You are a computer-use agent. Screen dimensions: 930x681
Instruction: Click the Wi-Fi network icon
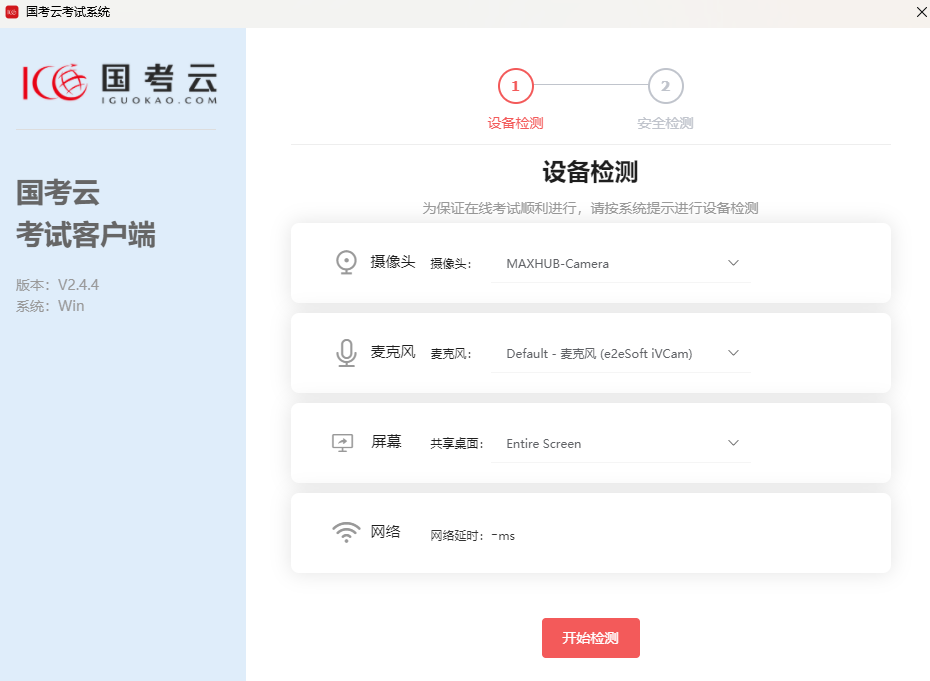346,532
